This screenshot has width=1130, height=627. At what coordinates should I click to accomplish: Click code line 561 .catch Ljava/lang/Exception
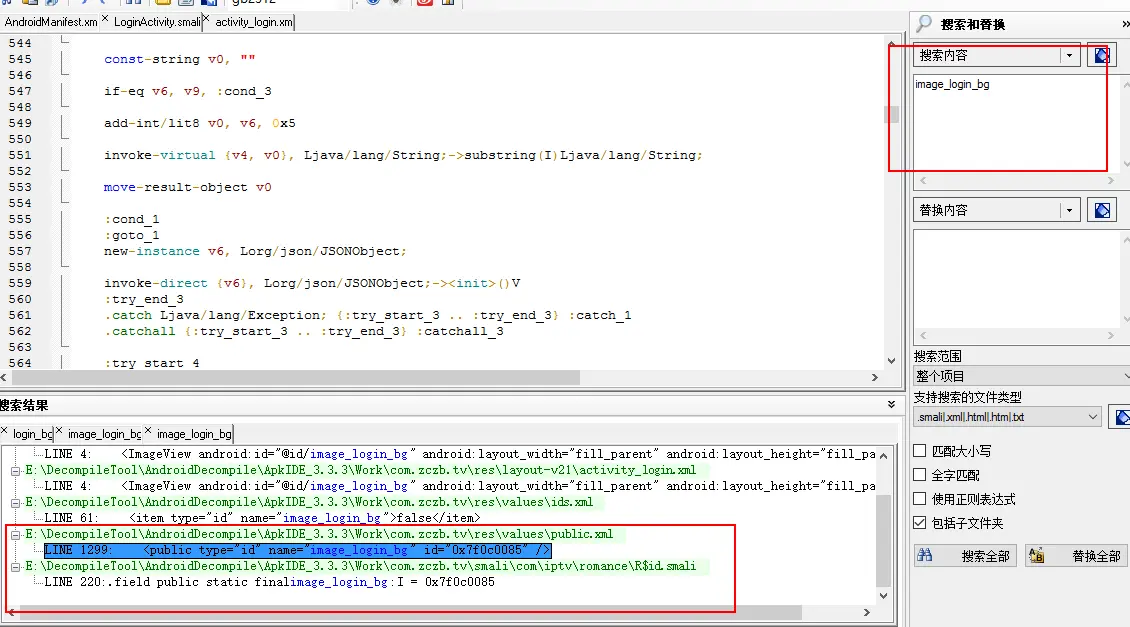pyautogui.click(x=368, y=316)
